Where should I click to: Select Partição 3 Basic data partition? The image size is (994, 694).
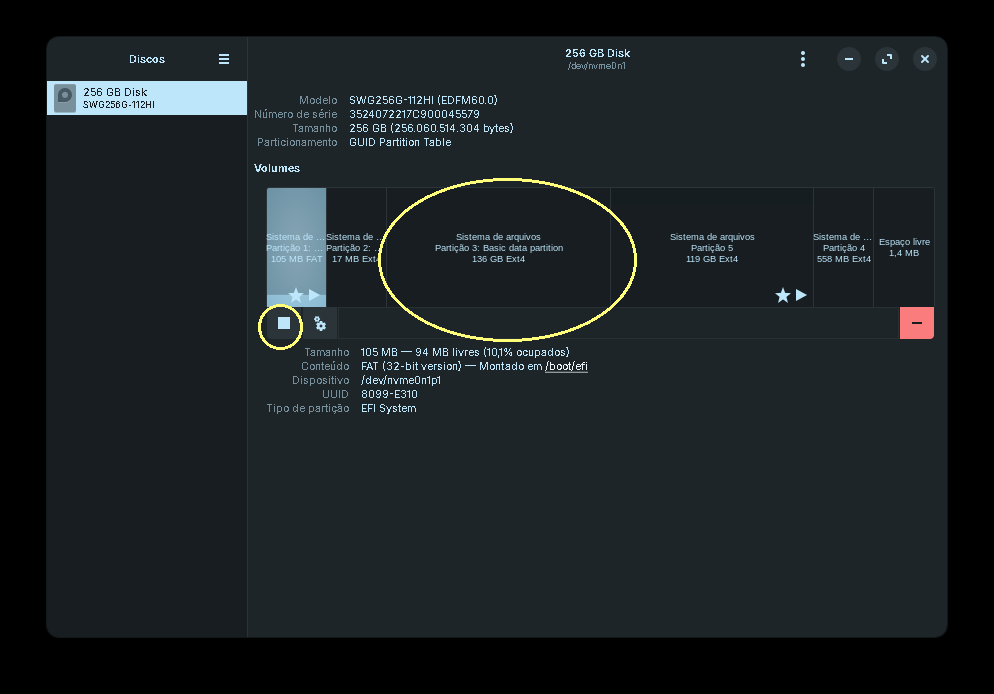pos(498,248)
